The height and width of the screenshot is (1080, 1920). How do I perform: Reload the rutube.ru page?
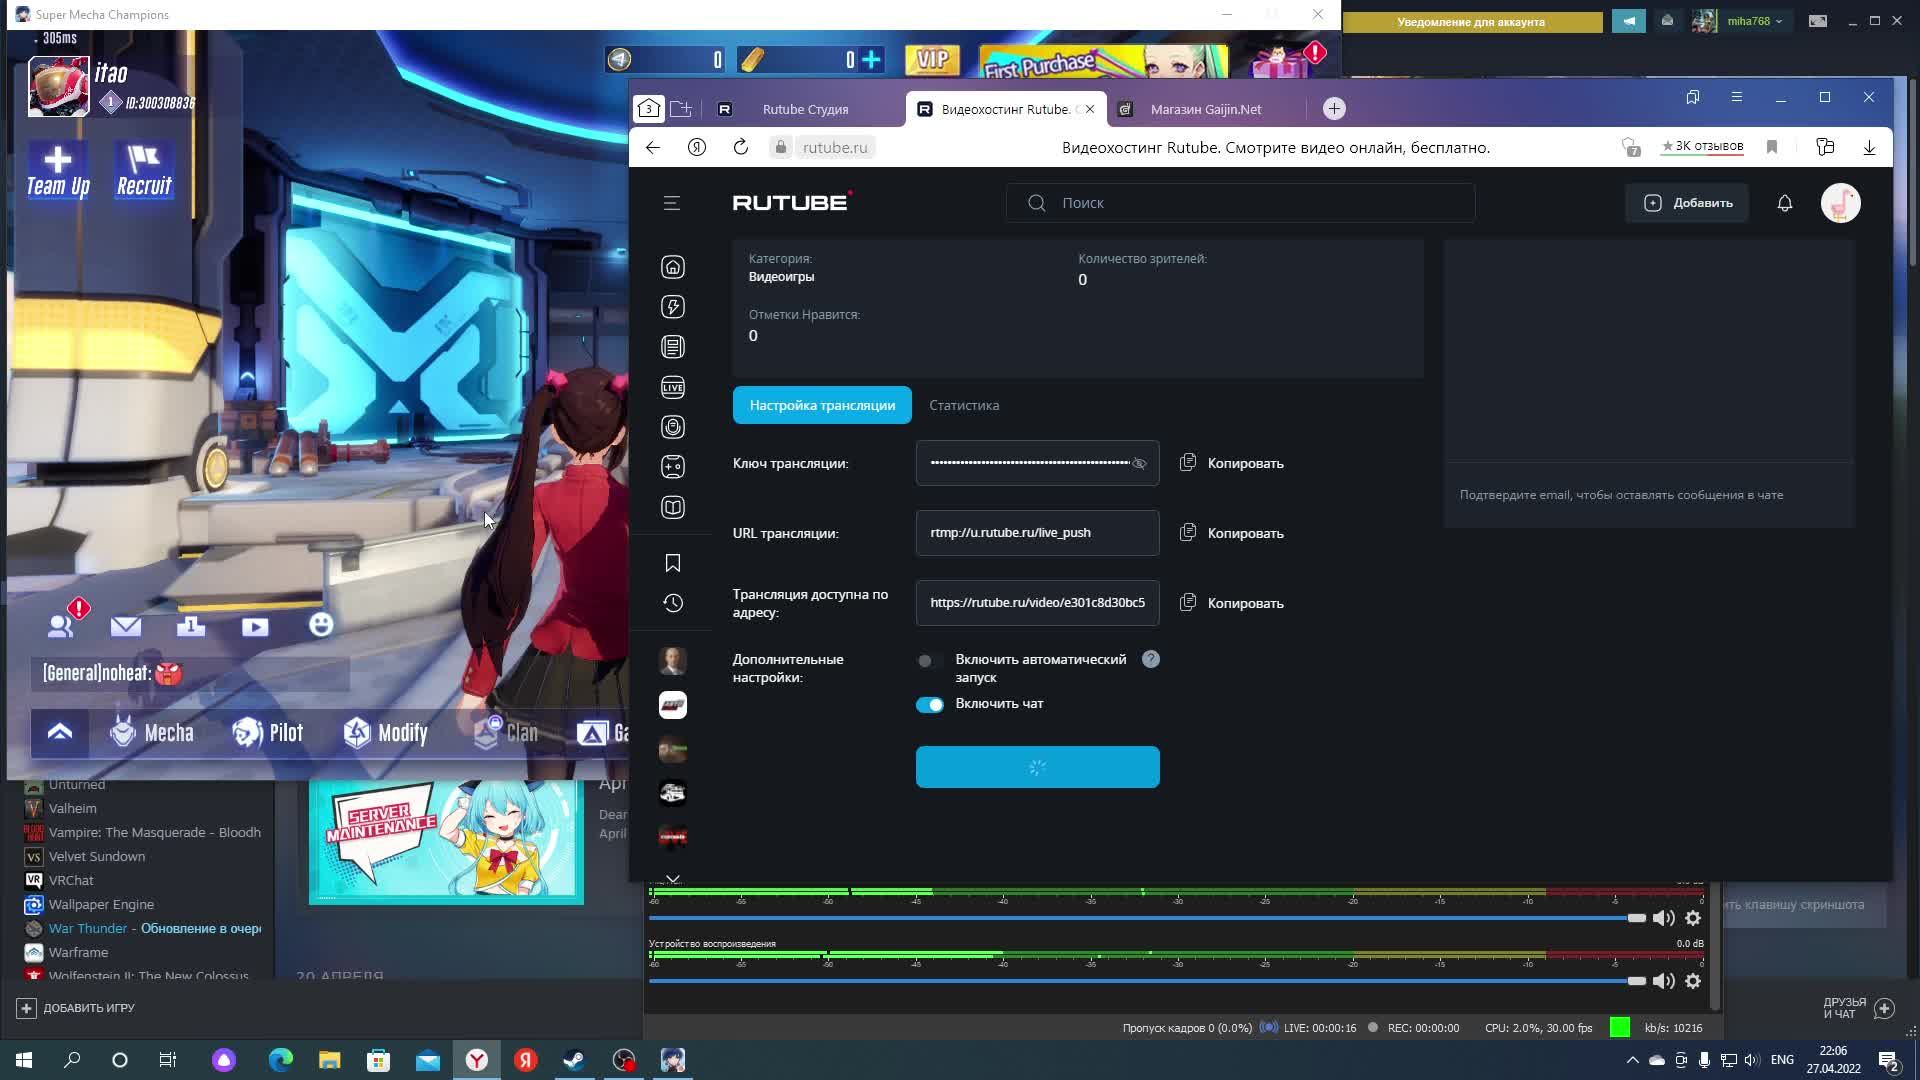[x=741, y=147]
